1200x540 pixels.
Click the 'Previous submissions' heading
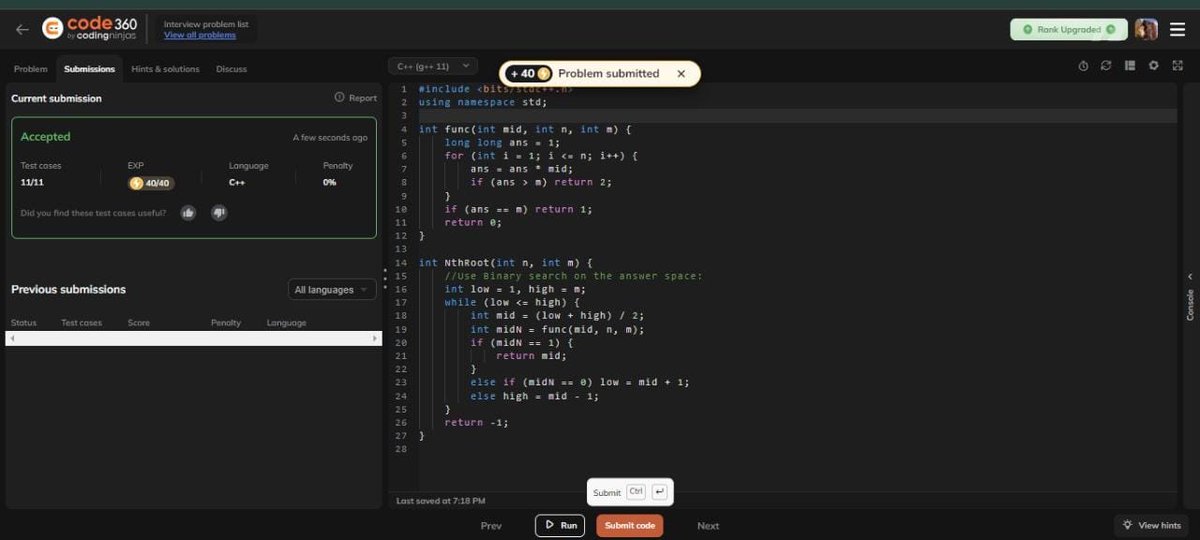click(x=68, y=289)
